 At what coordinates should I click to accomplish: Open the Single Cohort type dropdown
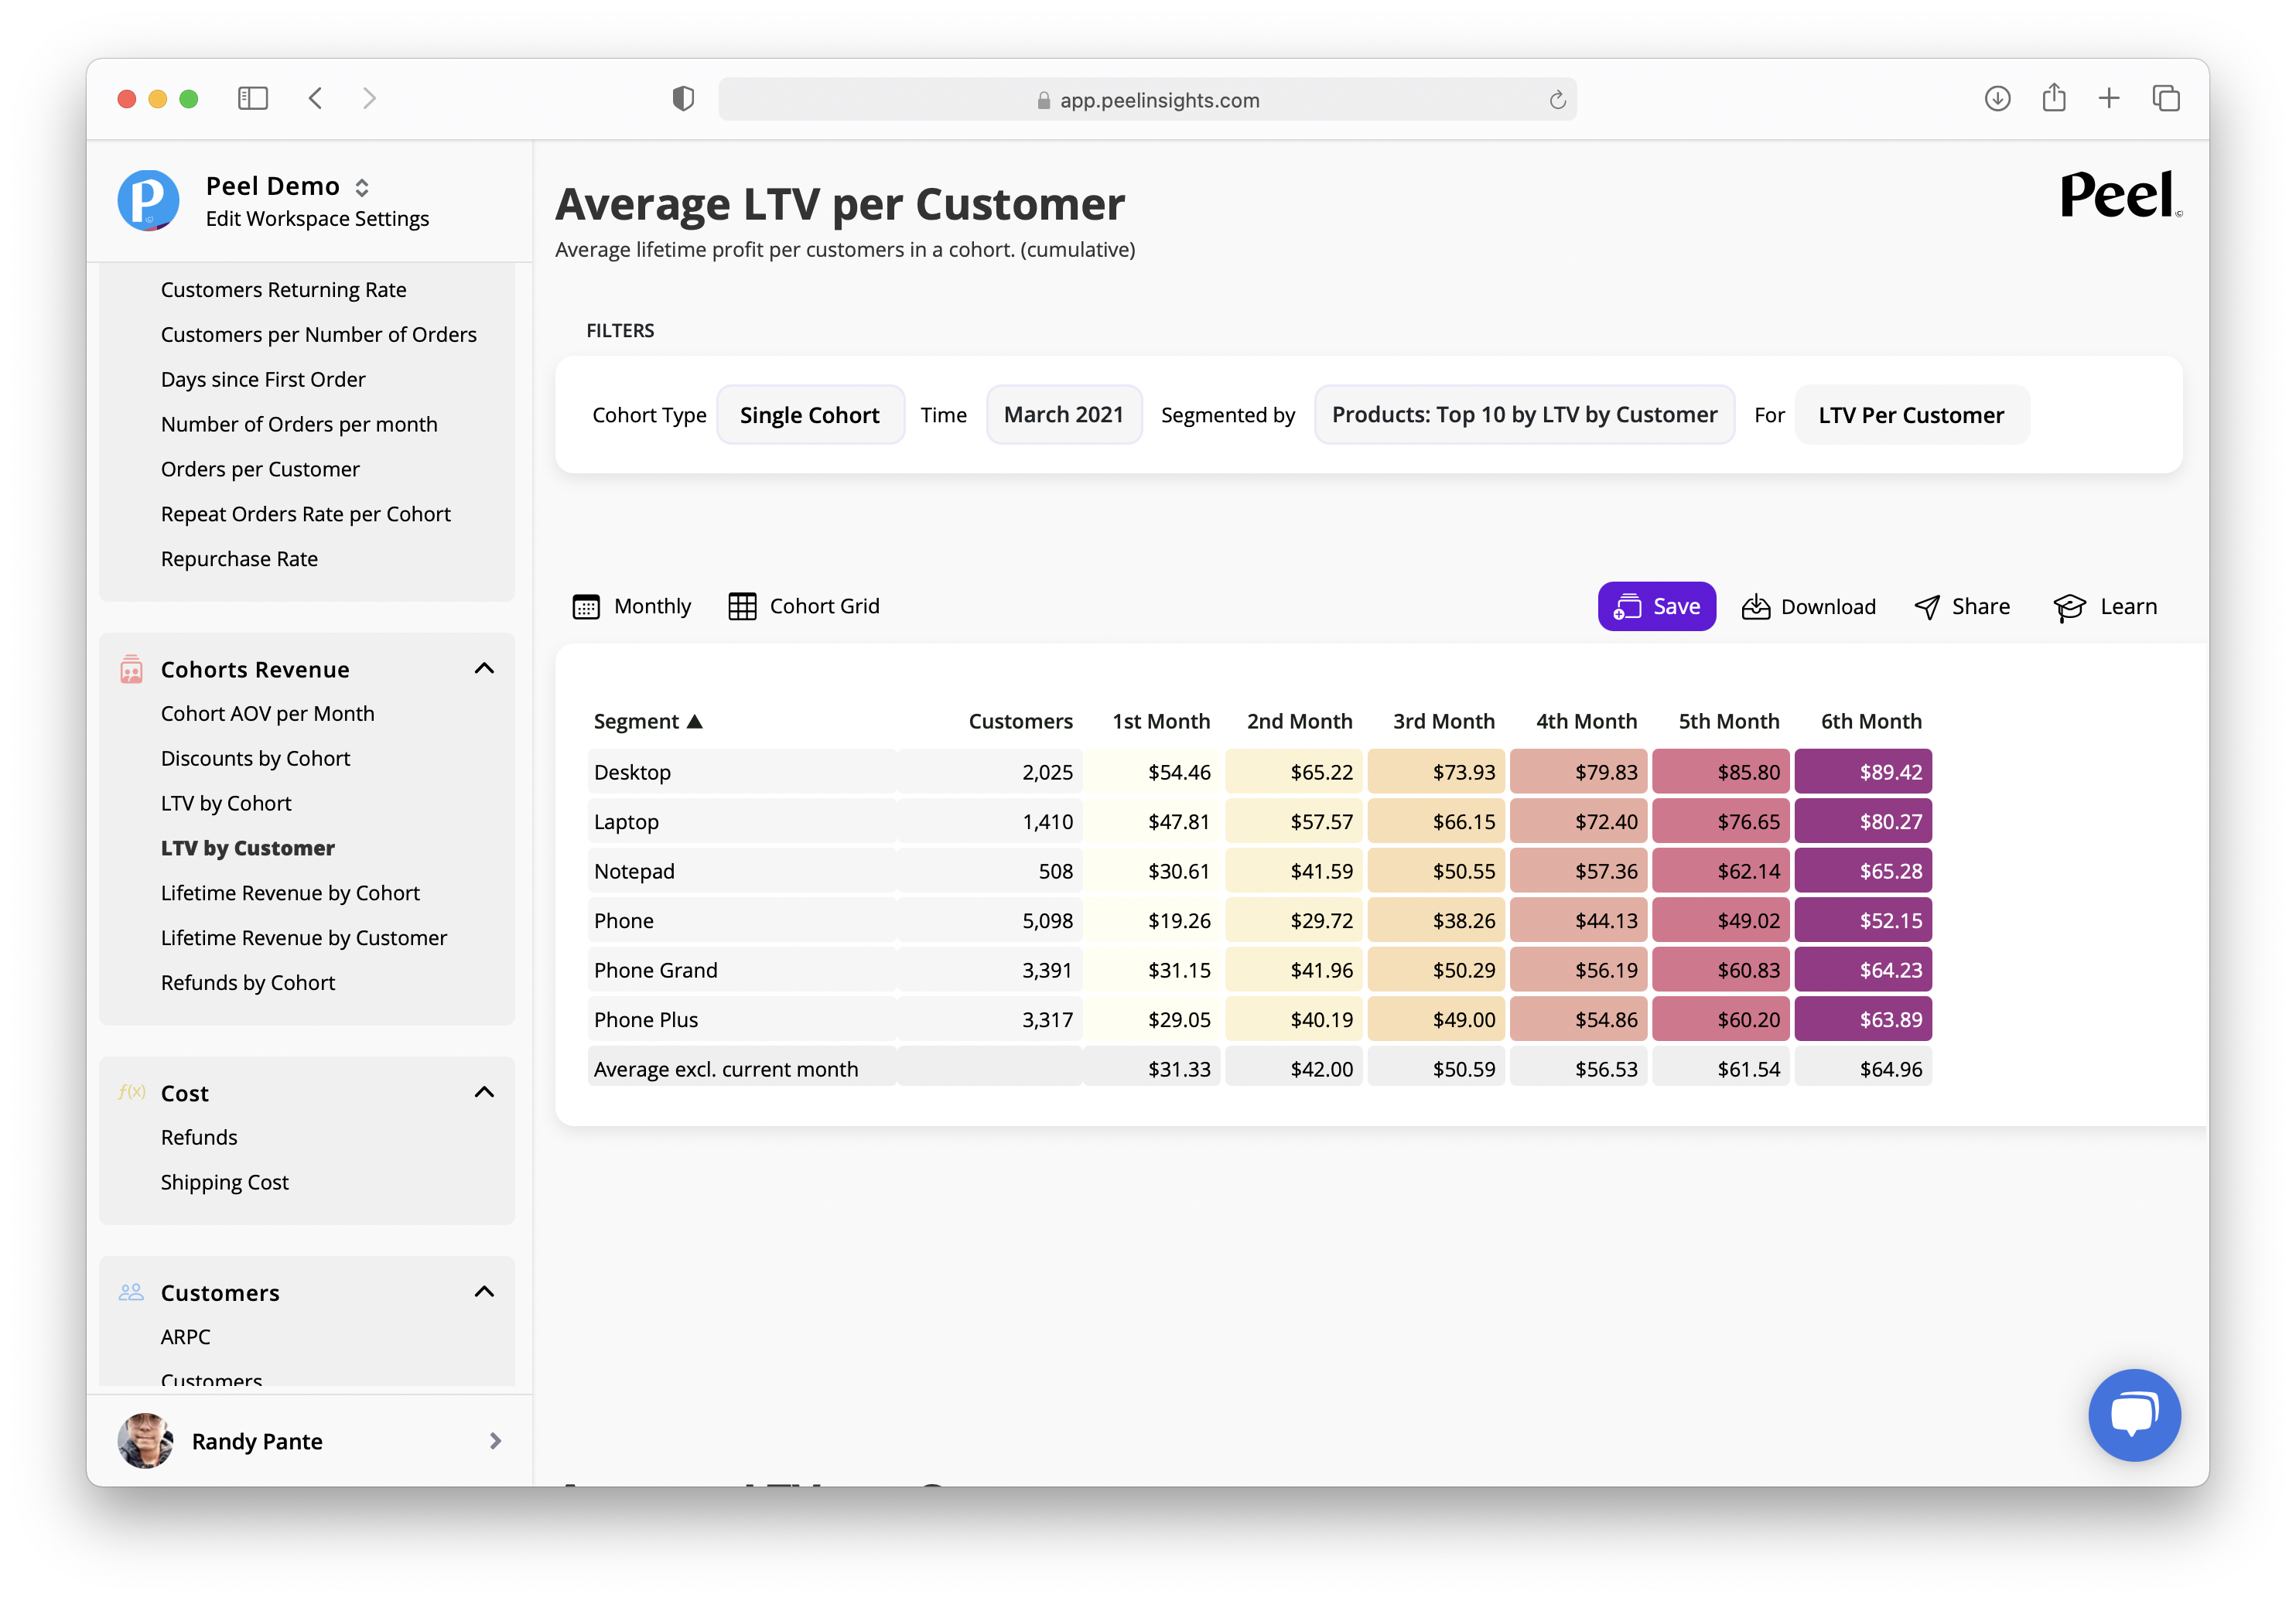810,415
